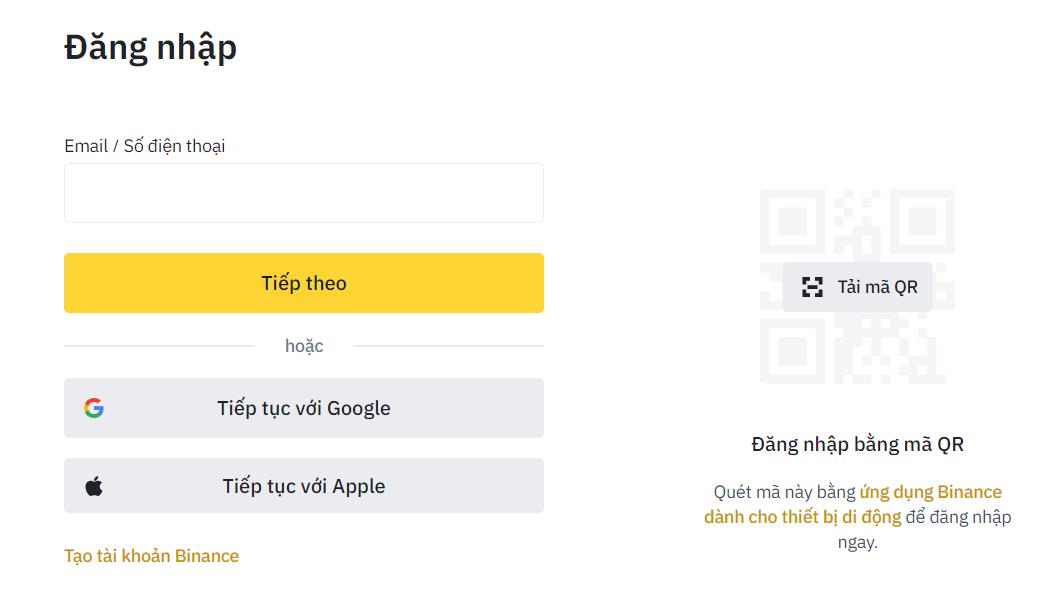
Task: Click the Đăng nhập page heading
Action: [151, 47]
